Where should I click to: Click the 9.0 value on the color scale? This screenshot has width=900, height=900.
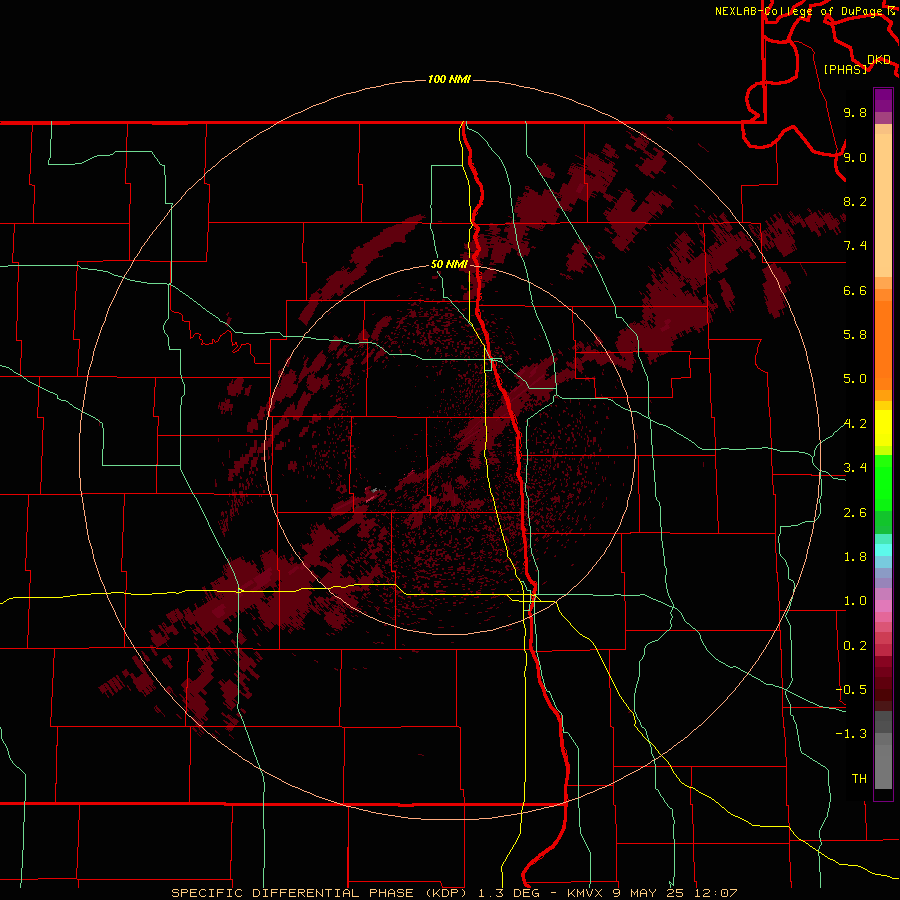point(855,157)
